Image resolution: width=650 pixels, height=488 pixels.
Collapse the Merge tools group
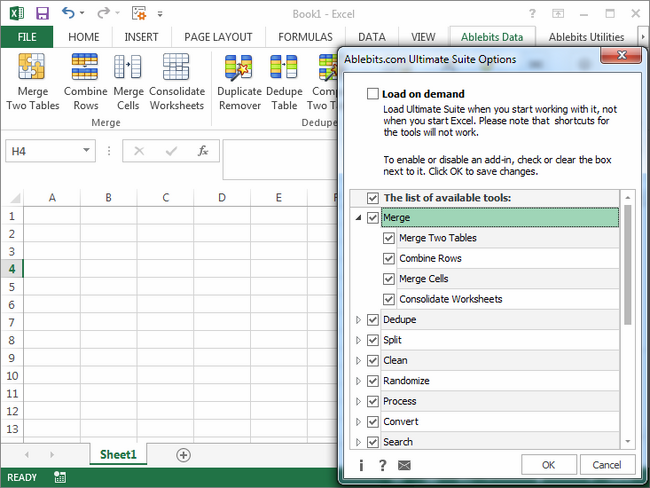tap(359, 218)
